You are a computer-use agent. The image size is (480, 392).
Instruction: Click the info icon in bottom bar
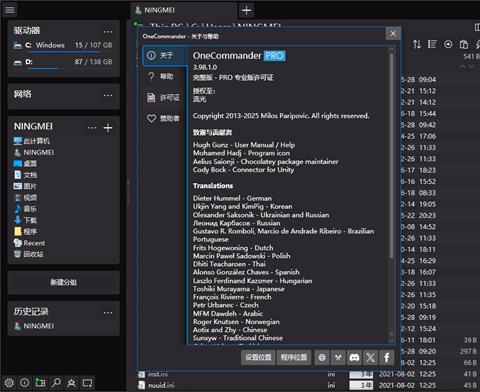click(24, 383)
